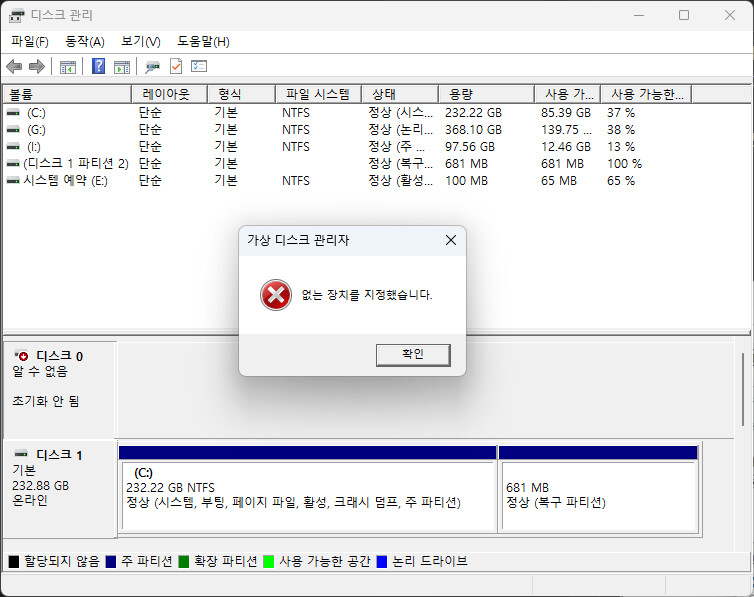Click the disk connect toolbar icon
754x597 pixels.
click(x=152, y=67)
